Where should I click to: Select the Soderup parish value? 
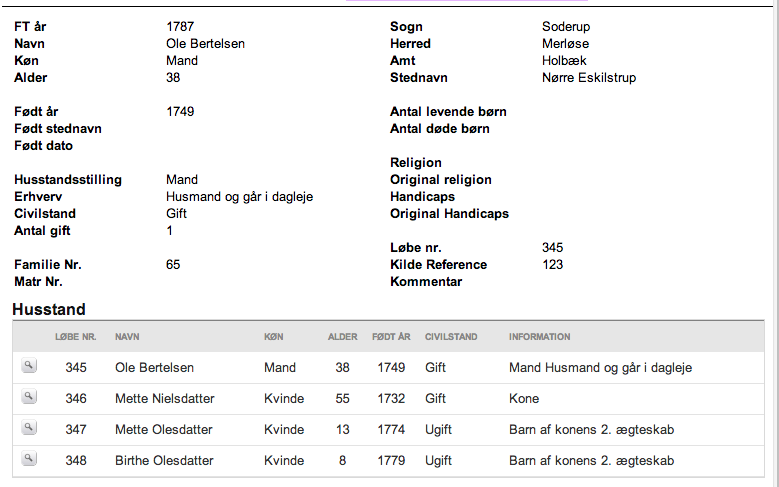pos(566,26)
